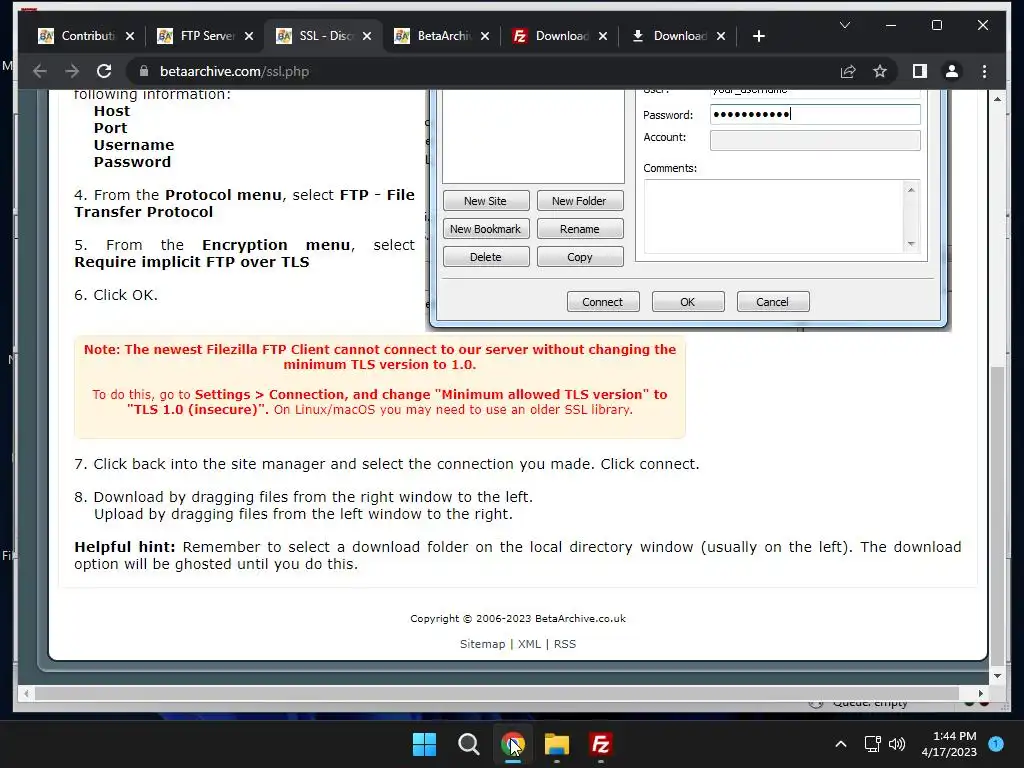Viewport: 1024px width, 768px height.
Task: Open the XML footer link
Action: (x=529, y=644)
